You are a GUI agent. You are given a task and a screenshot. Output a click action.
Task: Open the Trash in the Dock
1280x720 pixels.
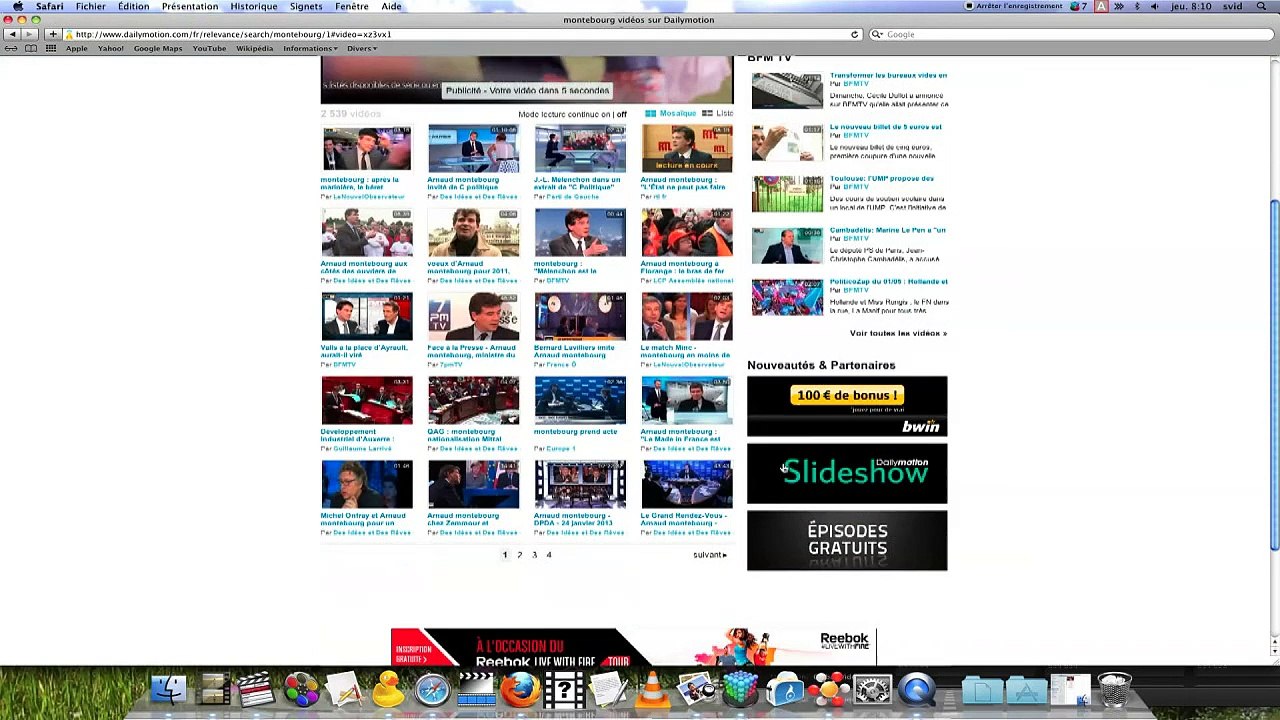pyautogui.click(x=1114, y=690)
